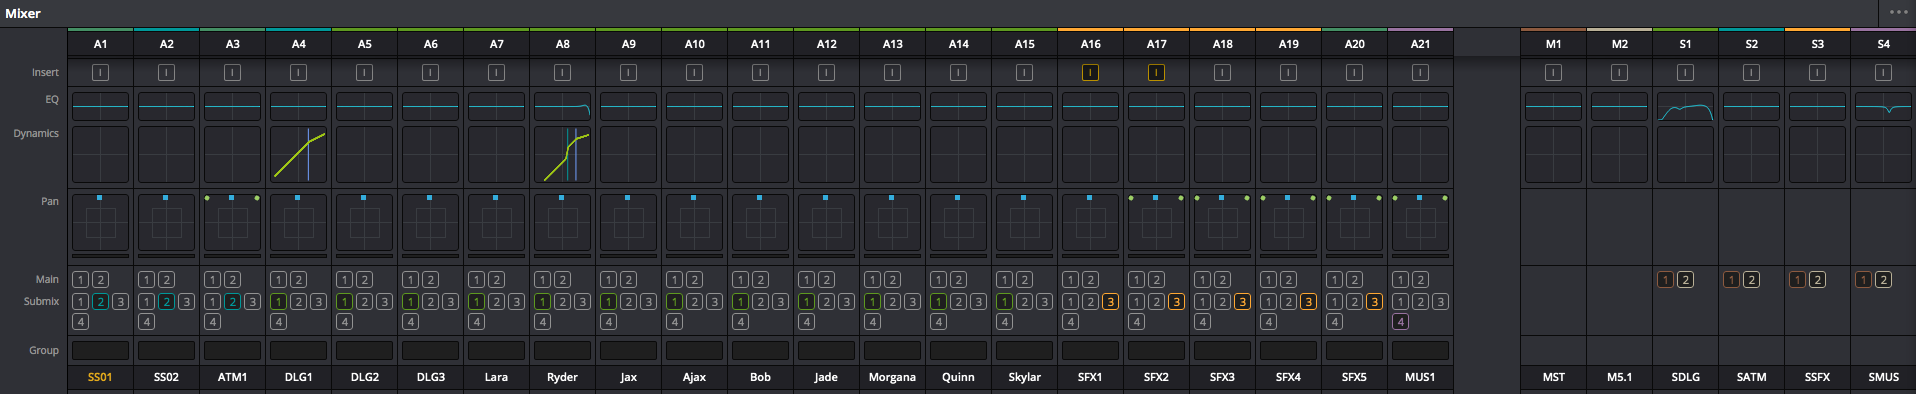
Task: Toggle Main 1 assignment on track A1
Action: point(81,280)
